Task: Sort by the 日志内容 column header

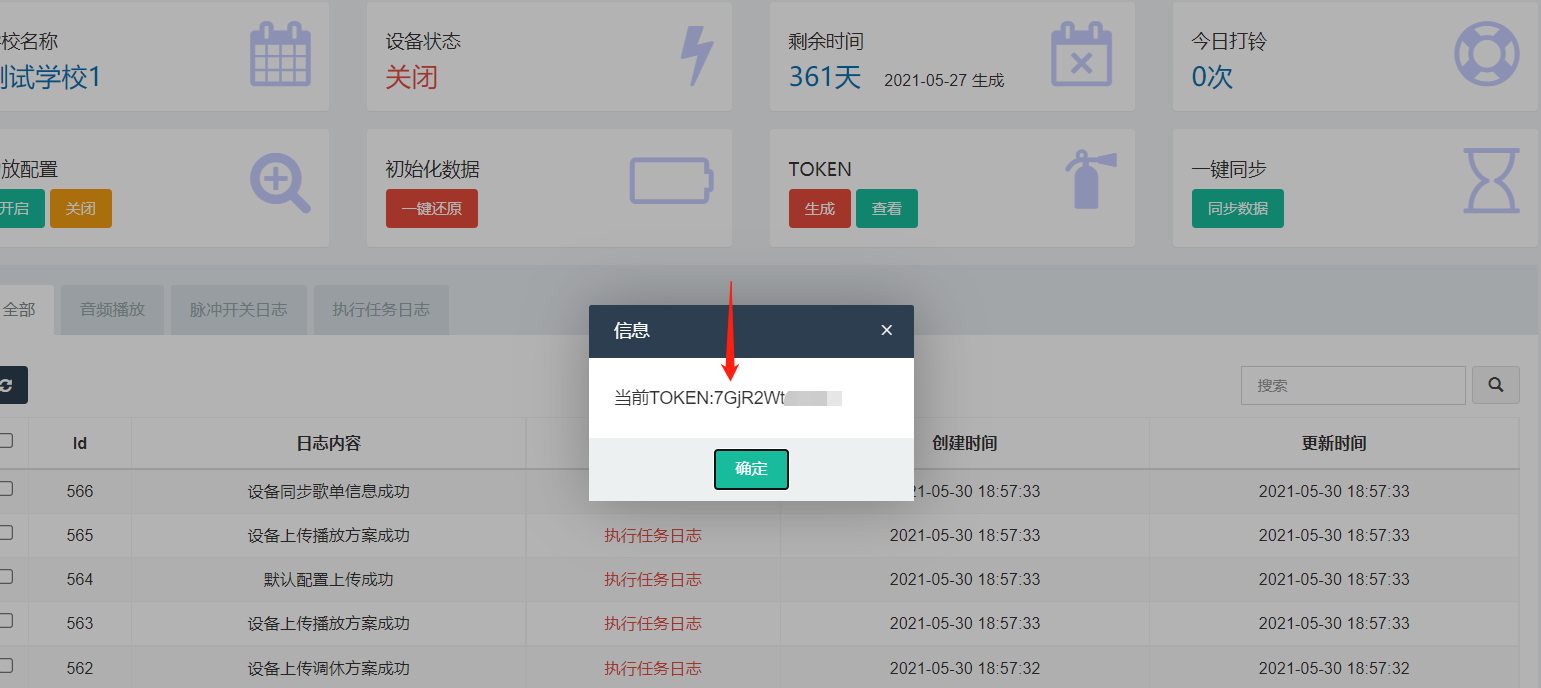Action: pos(329,443)
